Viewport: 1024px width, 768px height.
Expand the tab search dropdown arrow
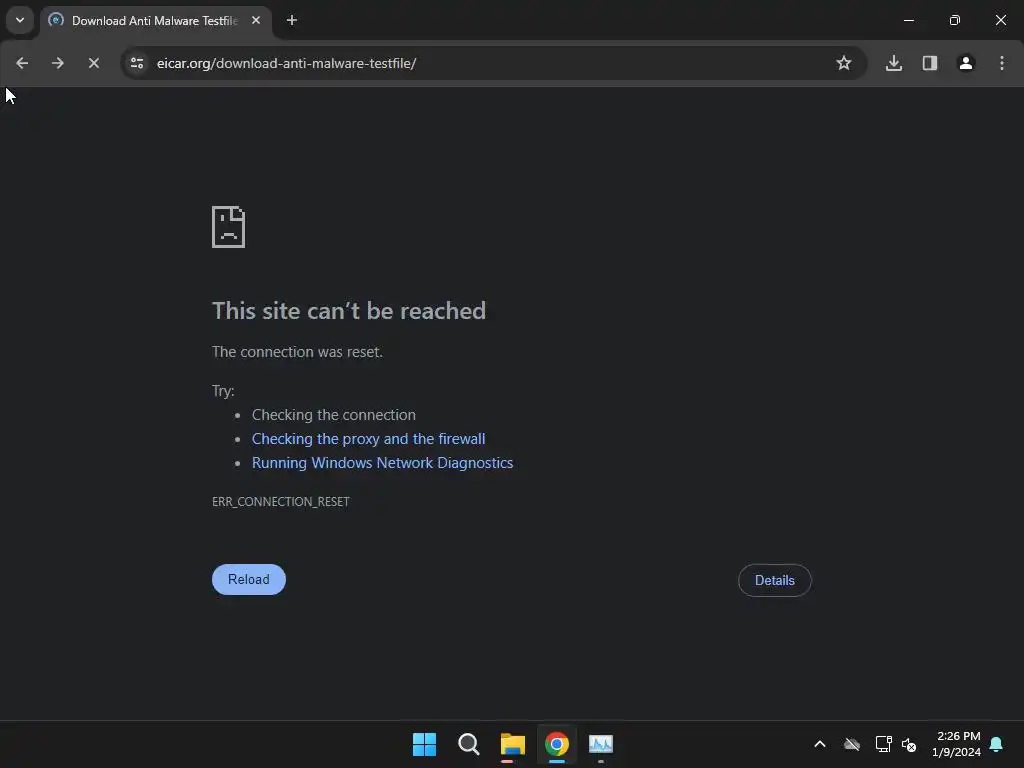pyautogui.click(x=20, y=20)
